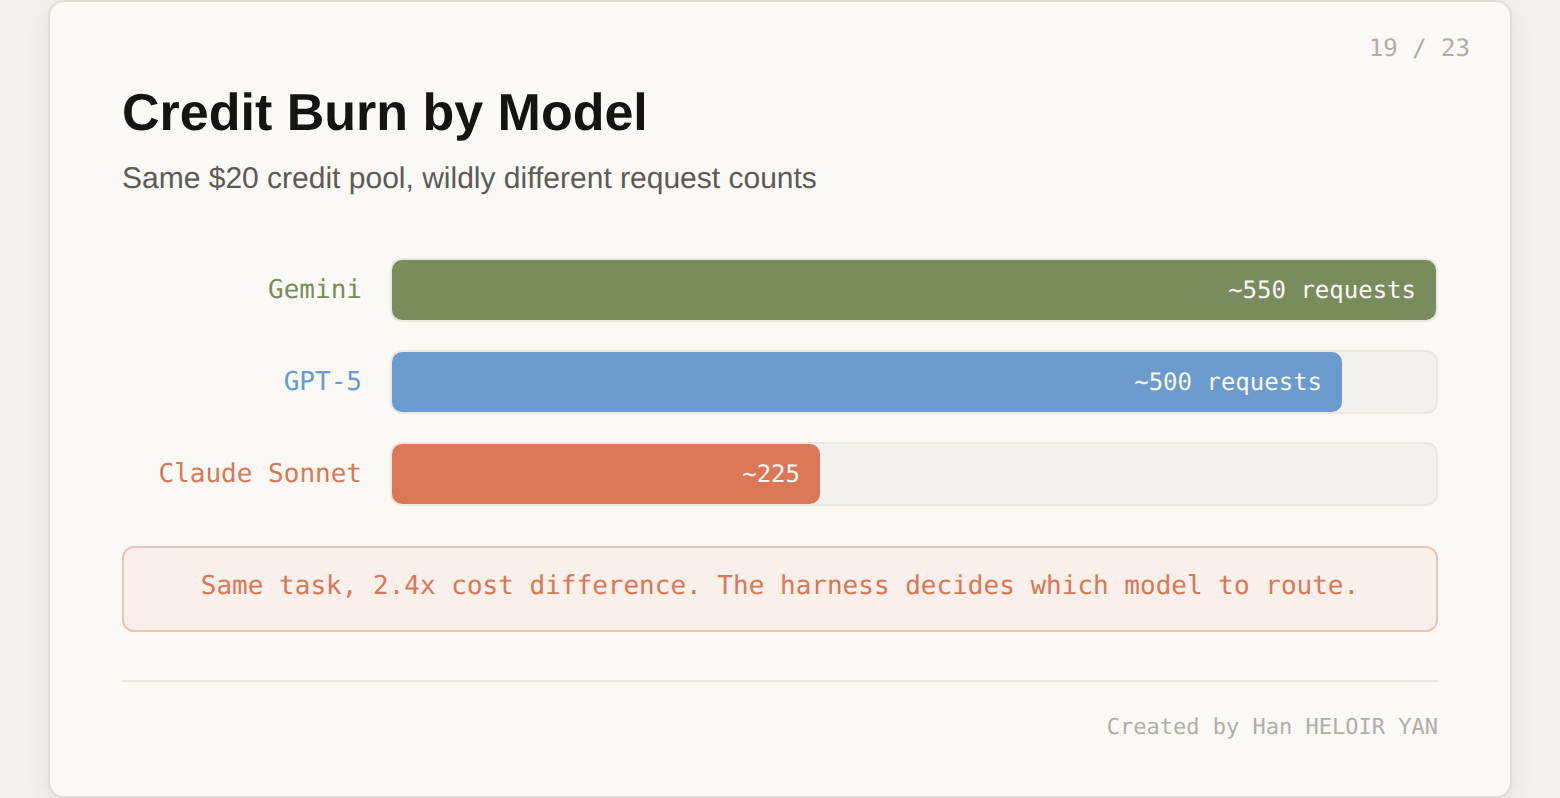
Task: Select the green Gemini row label
Action: coord(314,290)
